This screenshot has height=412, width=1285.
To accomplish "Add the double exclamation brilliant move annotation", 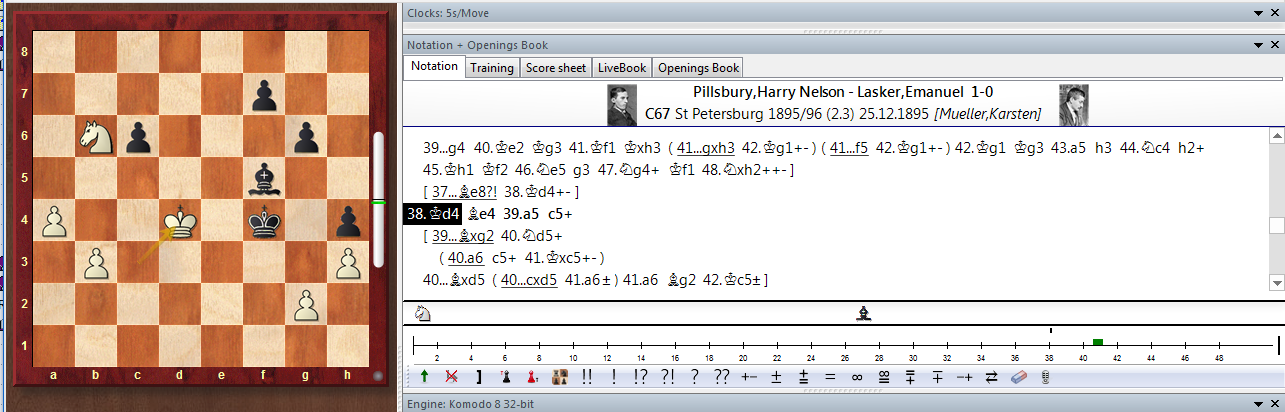I will pyautogui.click(x=586, y=377).
